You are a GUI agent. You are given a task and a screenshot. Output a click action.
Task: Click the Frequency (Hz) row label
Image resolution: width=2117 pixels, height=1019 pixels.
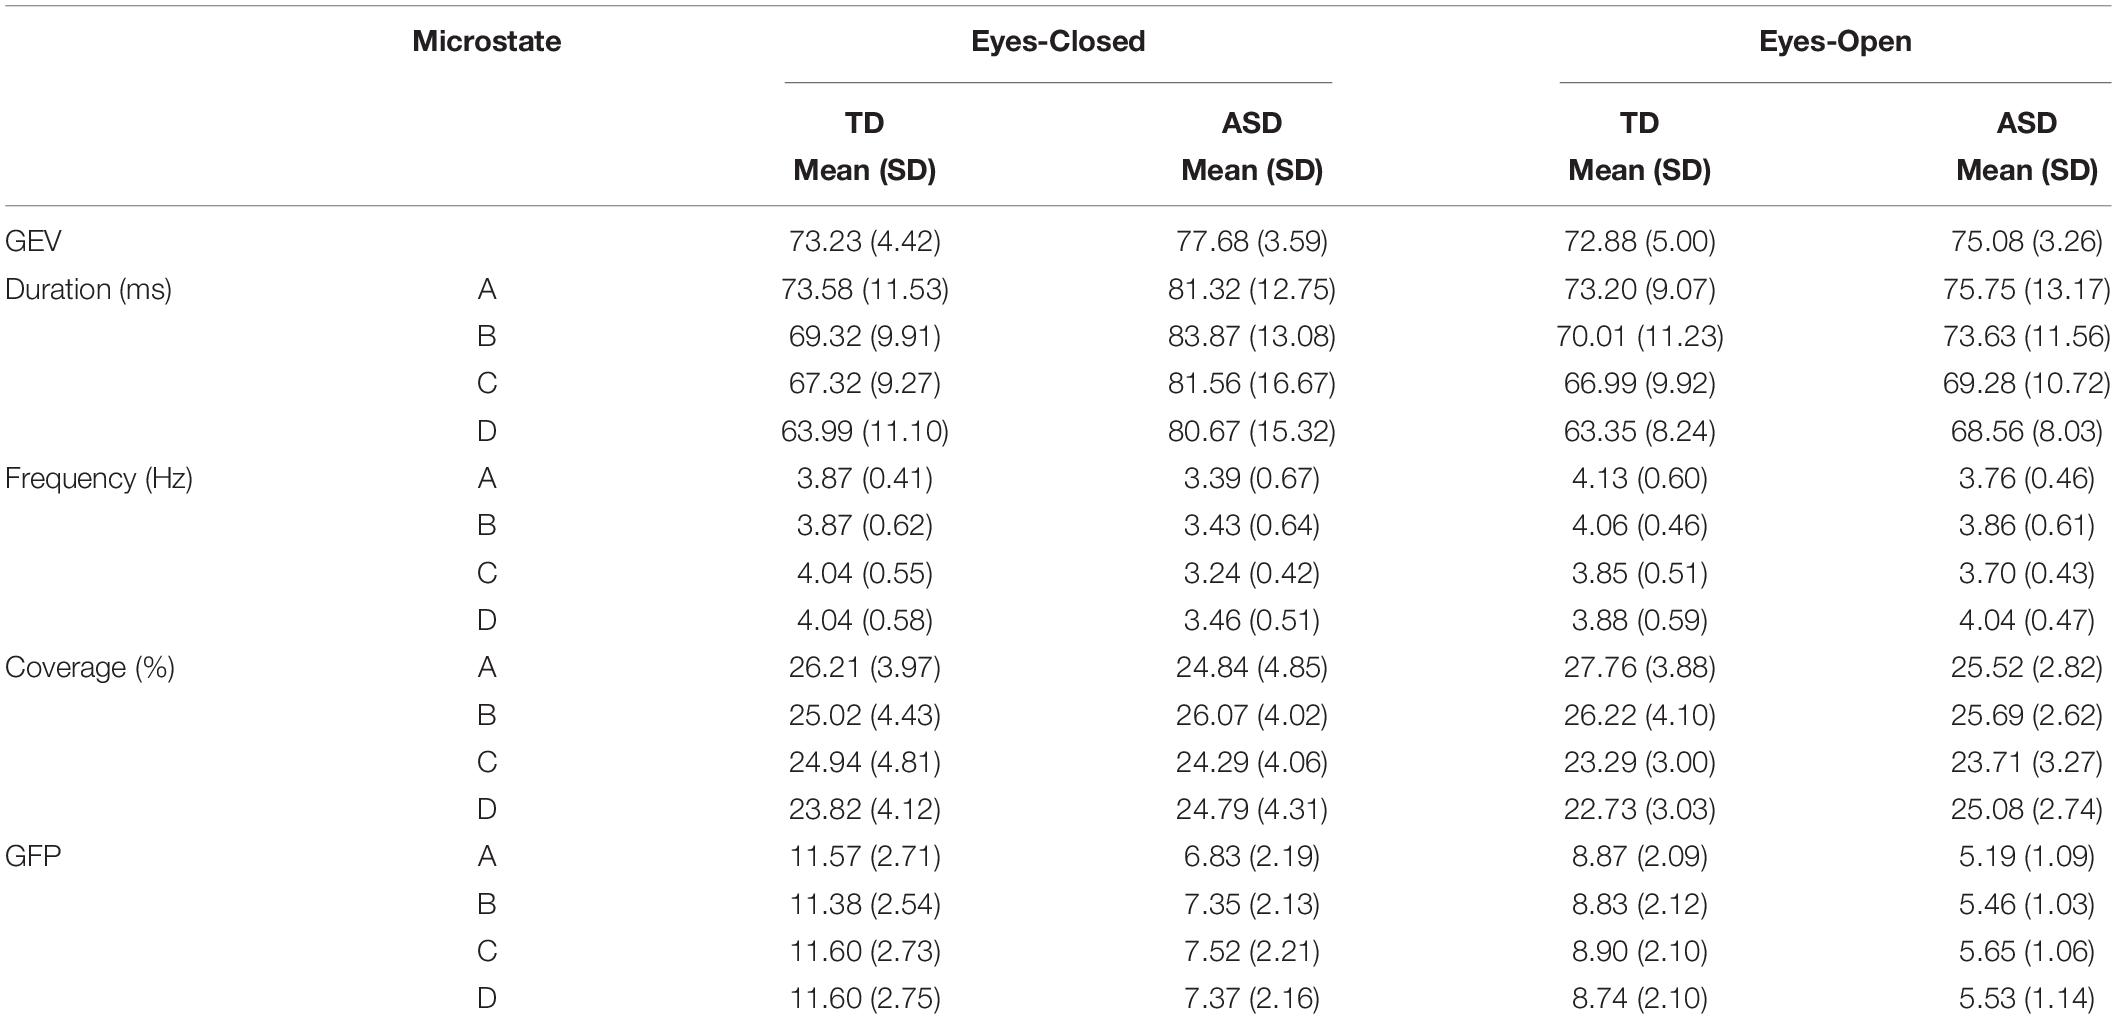pyautogui.click(x=99, y=478)
